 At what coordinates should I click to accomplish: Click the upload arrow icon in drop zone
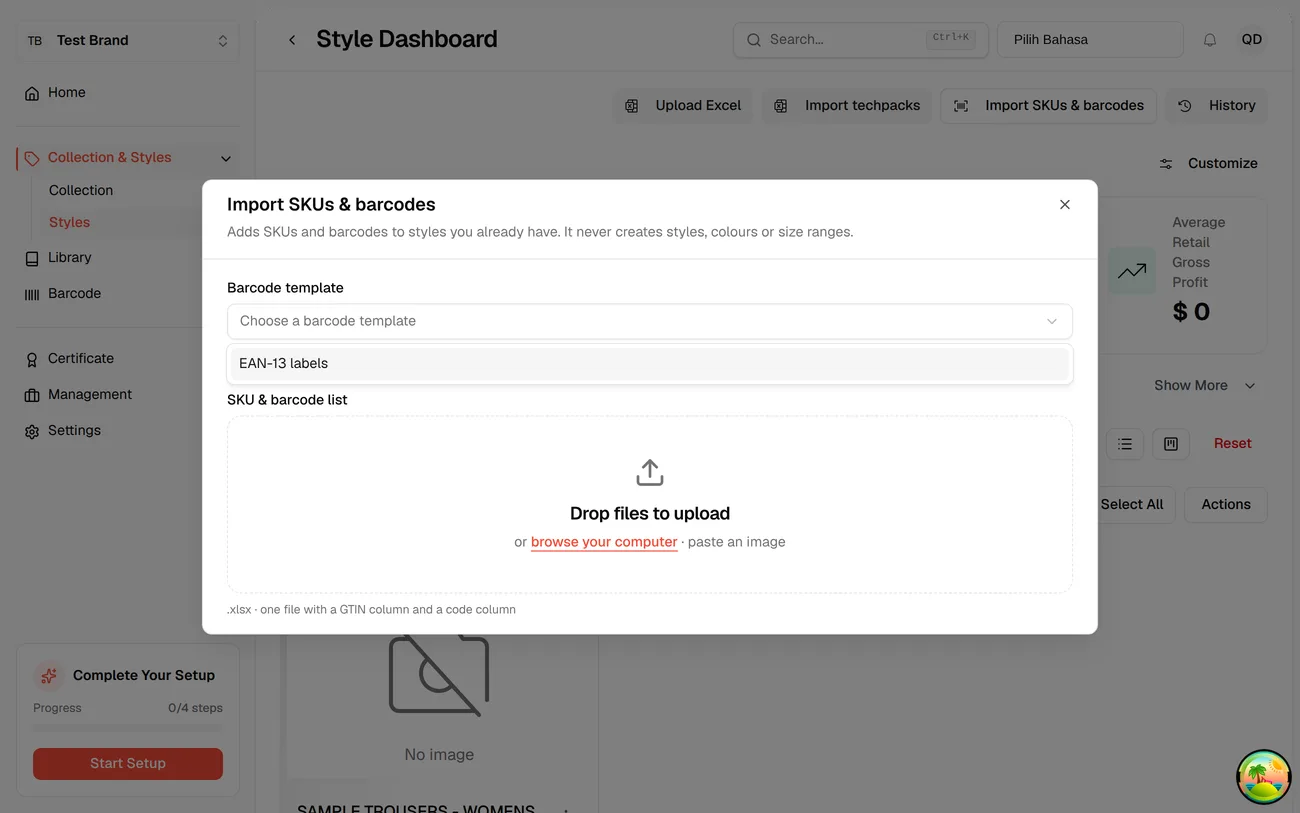[x=650, y=472]
